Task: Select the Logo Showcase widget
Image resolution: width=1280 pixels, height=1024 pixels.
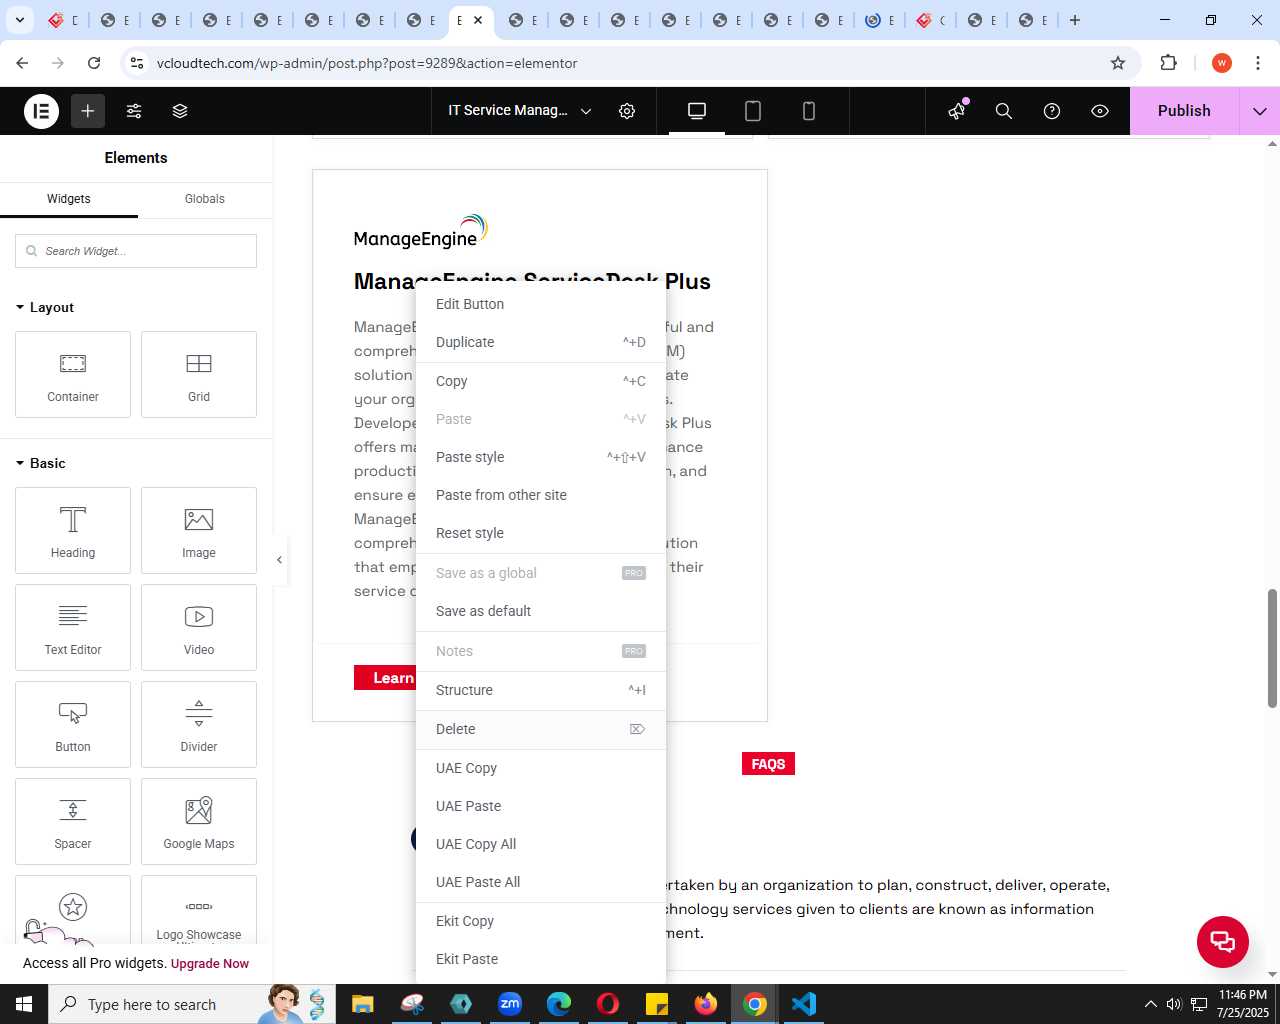Action: click(x=199, y=910)
